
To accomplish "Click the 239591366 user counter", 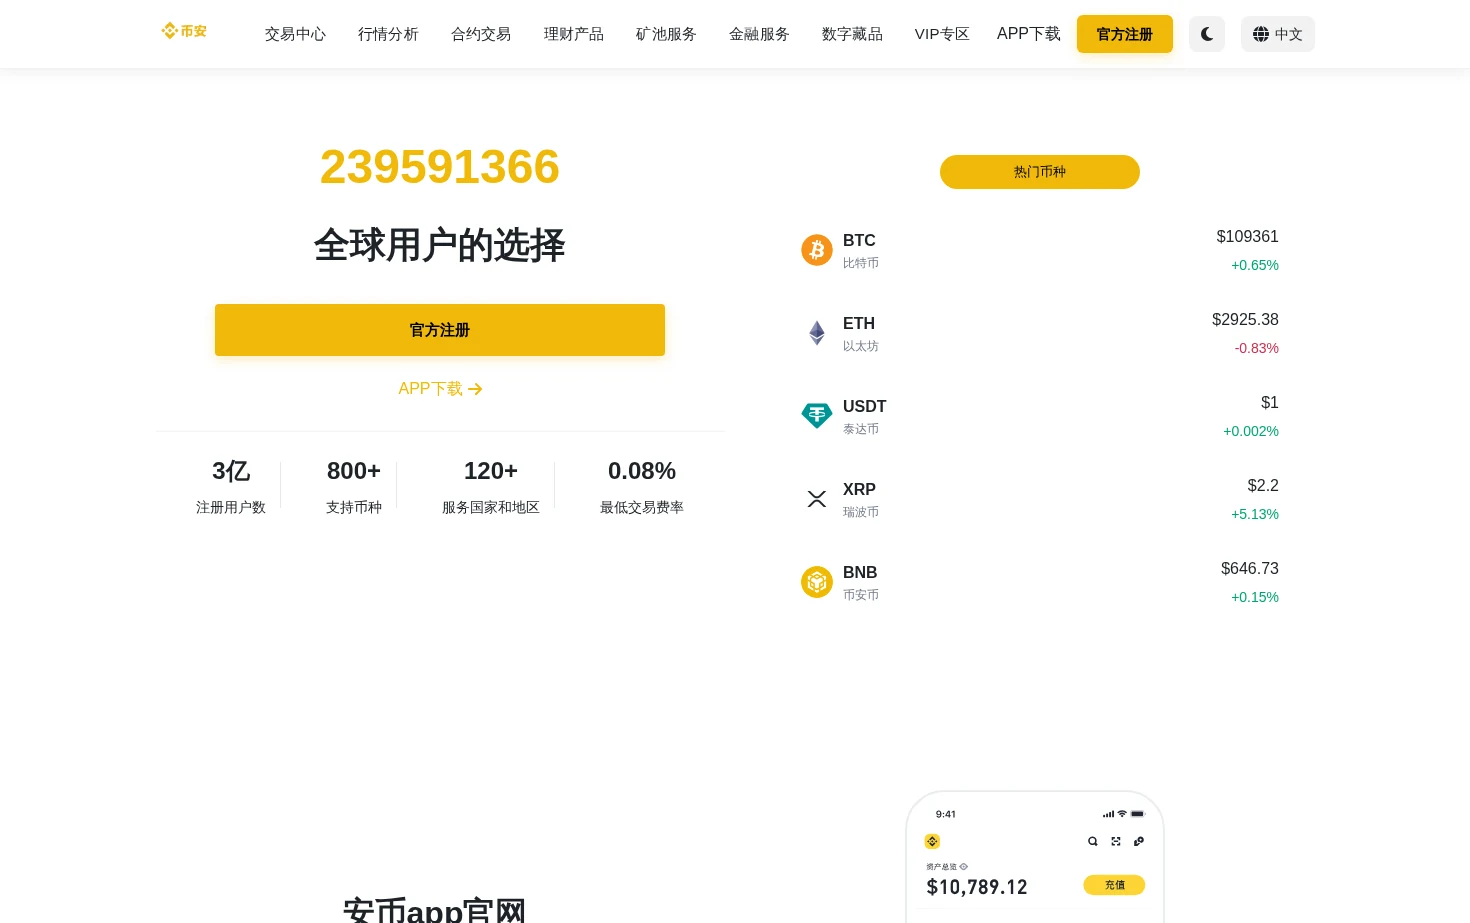I will (440, 167).
